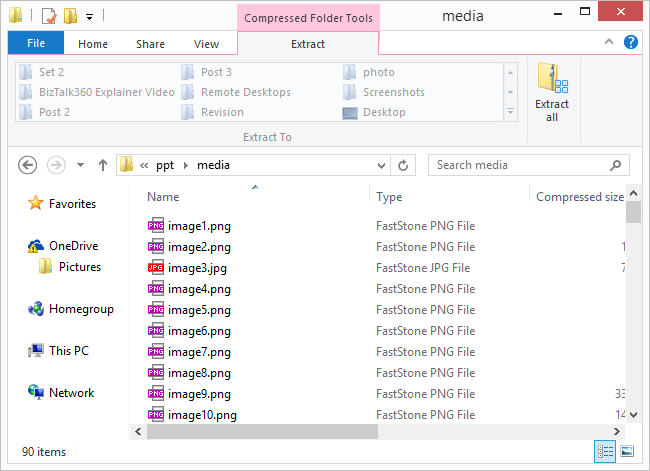Image resolution: width=650 pixels, height=471 pixels.
Task: Expand the Extract To destinations list
Action: tap(512, 112)
